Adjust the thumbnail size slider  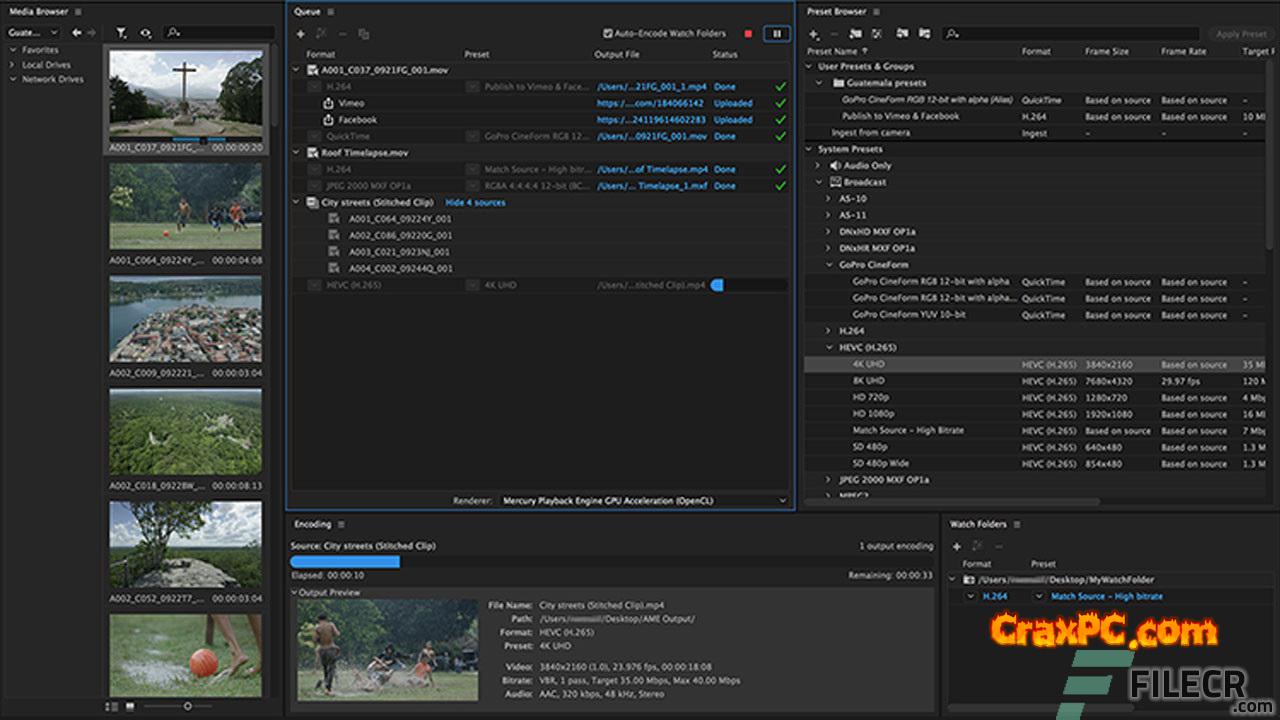tap(187, 706)
